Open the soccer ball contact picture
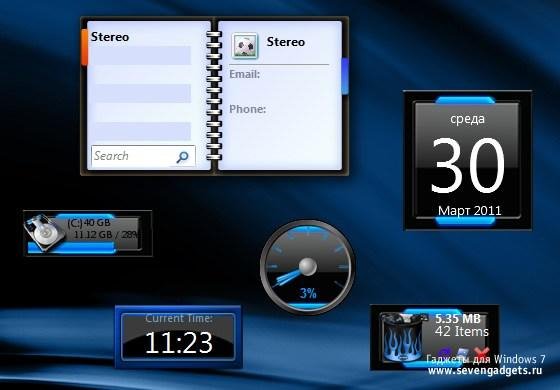Image resolution: width=560 pixels, height=390 pixels. [x=245, y=46]
